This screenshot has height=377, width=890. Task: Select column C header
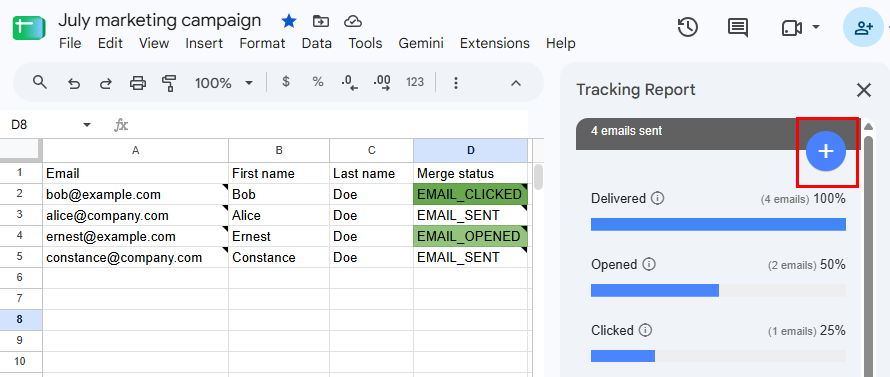tap(372, 150)
